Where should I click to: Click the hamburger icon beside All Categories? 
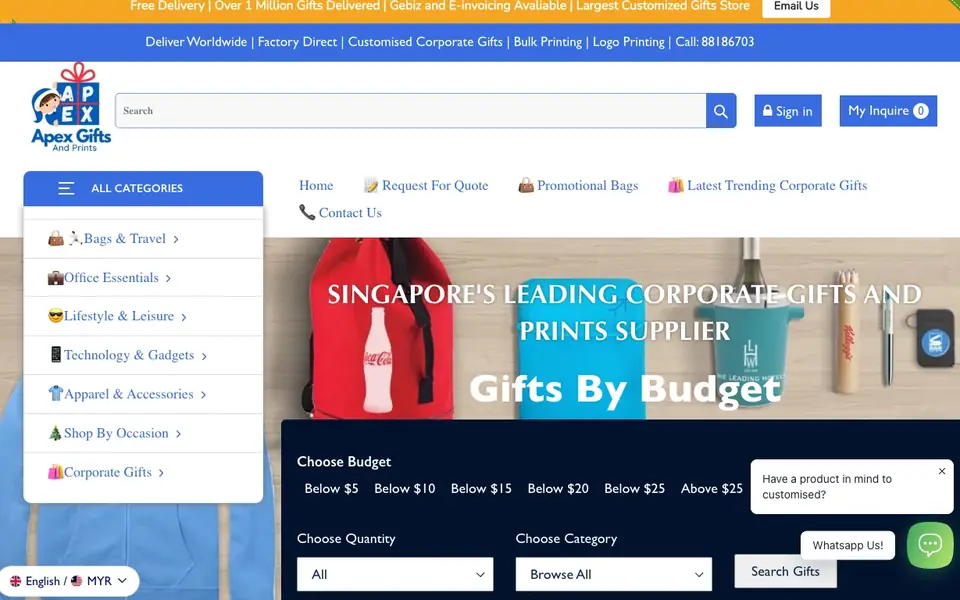coord(66,188)
